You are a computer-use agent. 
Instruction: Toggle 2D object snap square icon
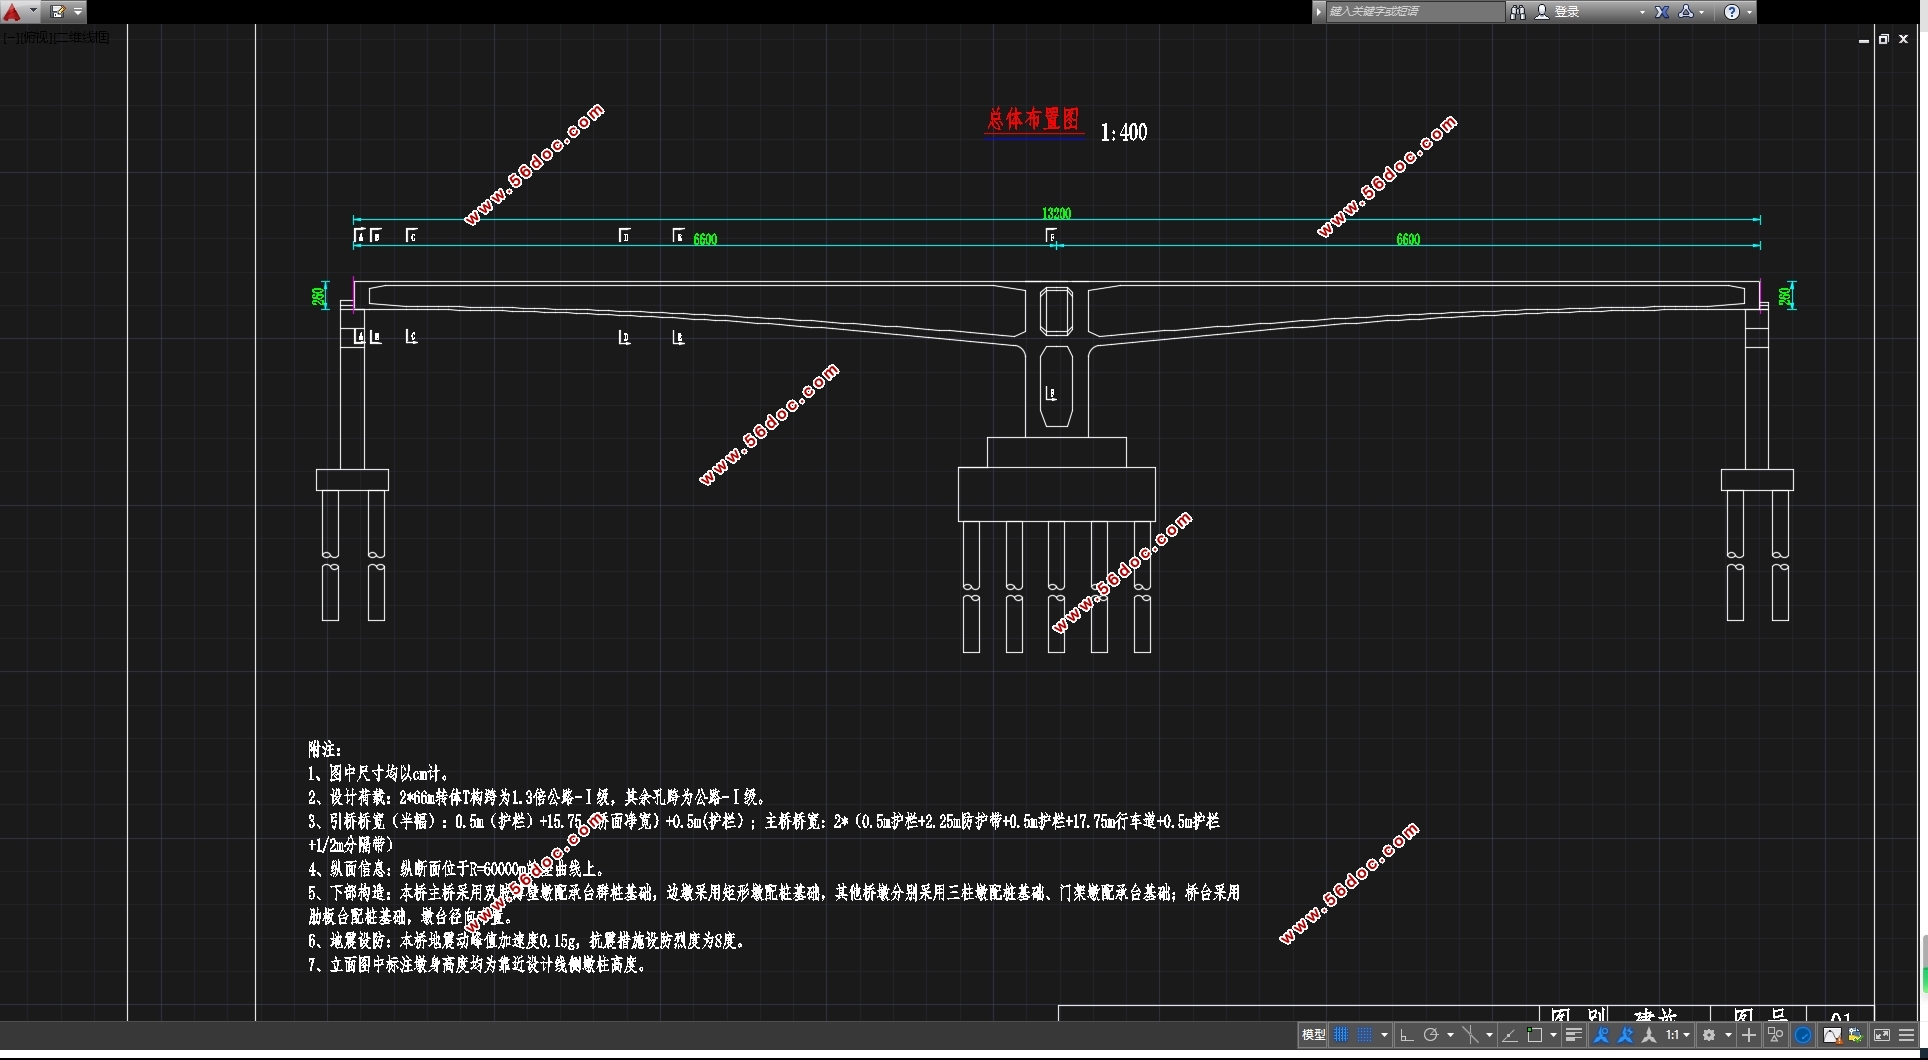pyautogui.click(x=1534, y=1035)
